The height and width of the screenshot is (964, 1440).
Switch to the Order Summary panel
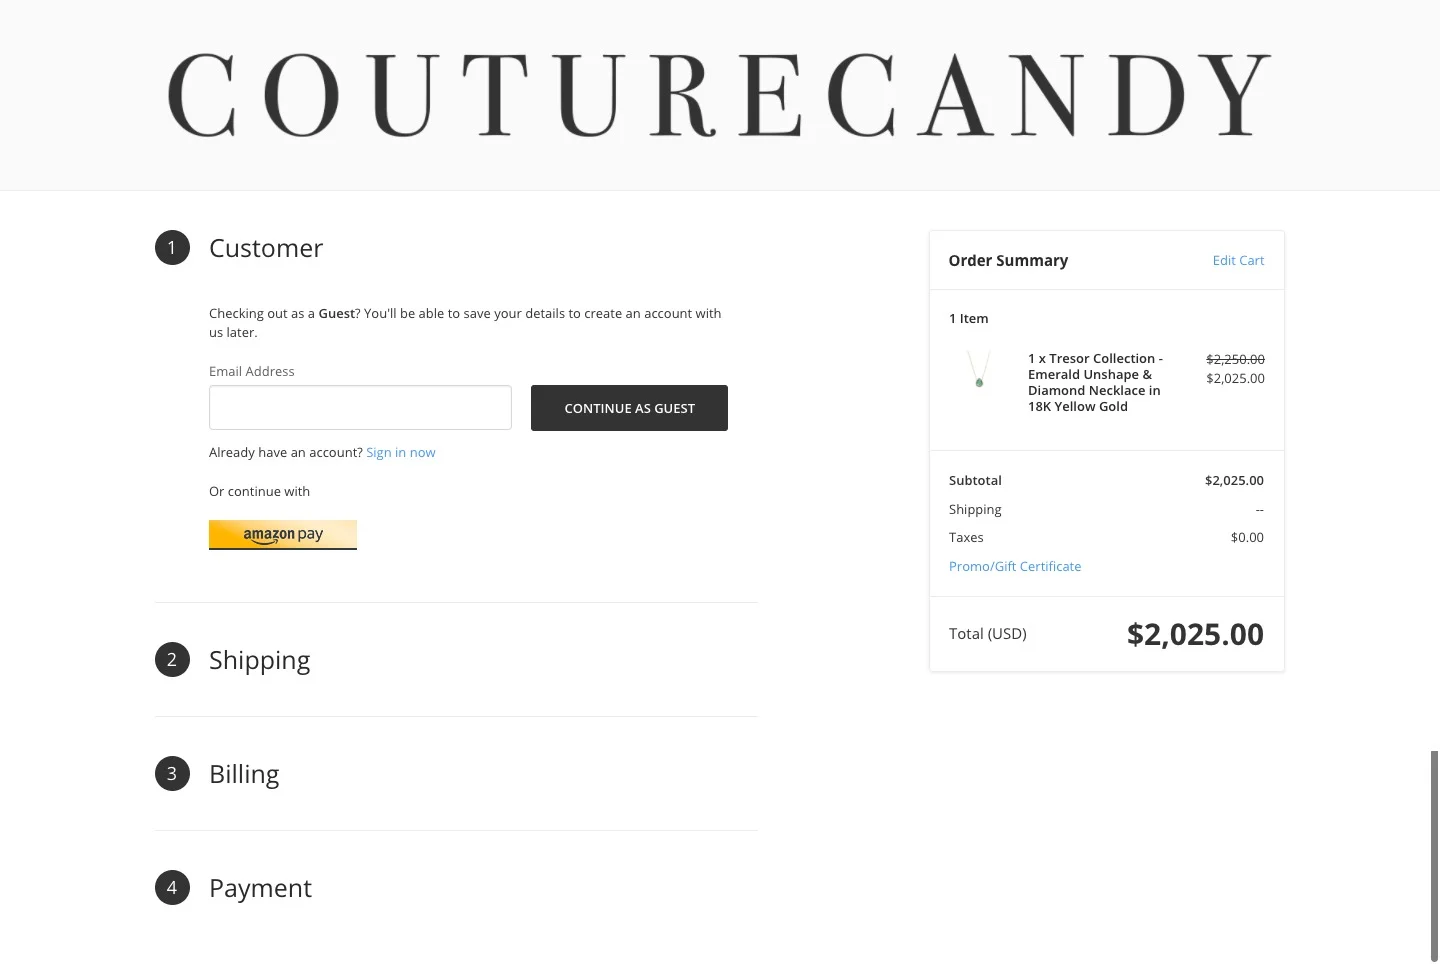(1008, 260)
